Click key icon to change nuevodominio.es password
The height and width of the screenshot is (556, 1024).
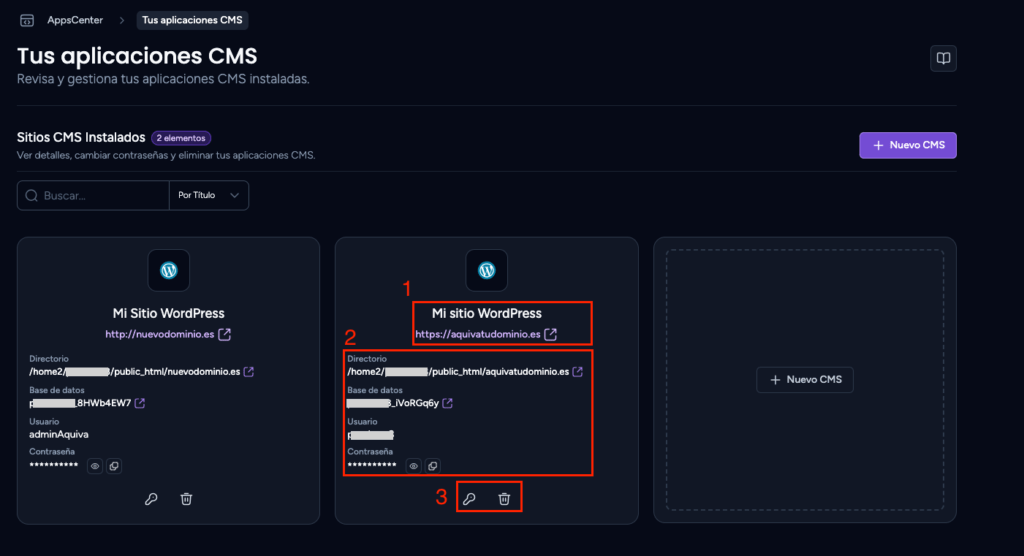[x=151, y=499]
